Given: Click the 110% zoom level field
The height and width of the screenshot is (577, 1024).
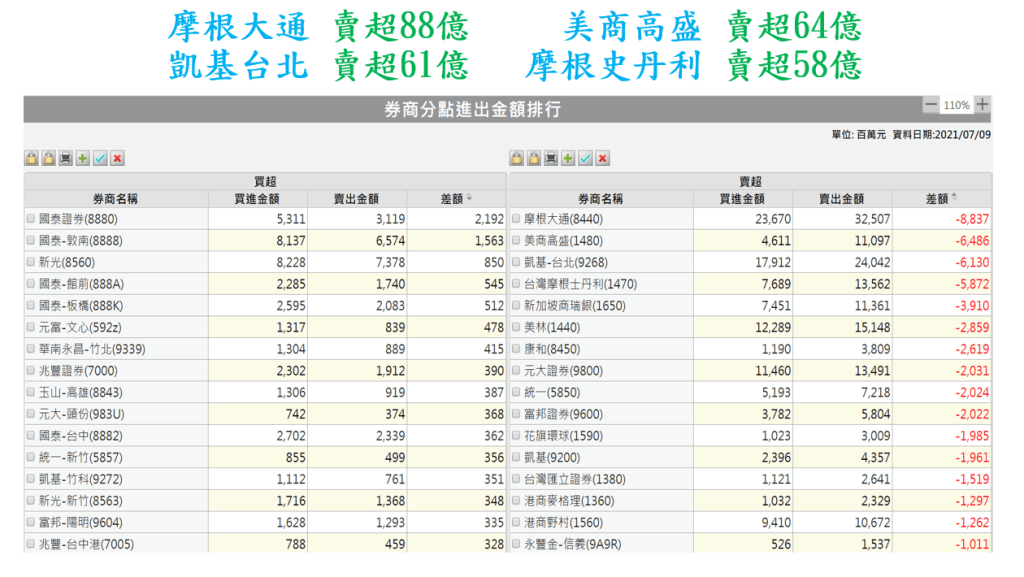Looking at the screenshot, I should tap(957, 105).
